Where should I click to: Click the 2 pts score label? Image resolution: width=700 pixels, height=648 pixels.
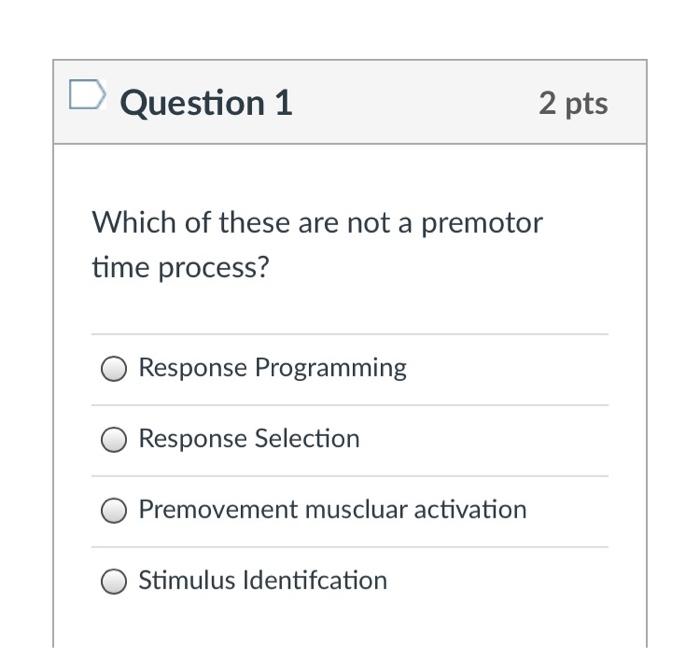[573, 104]
